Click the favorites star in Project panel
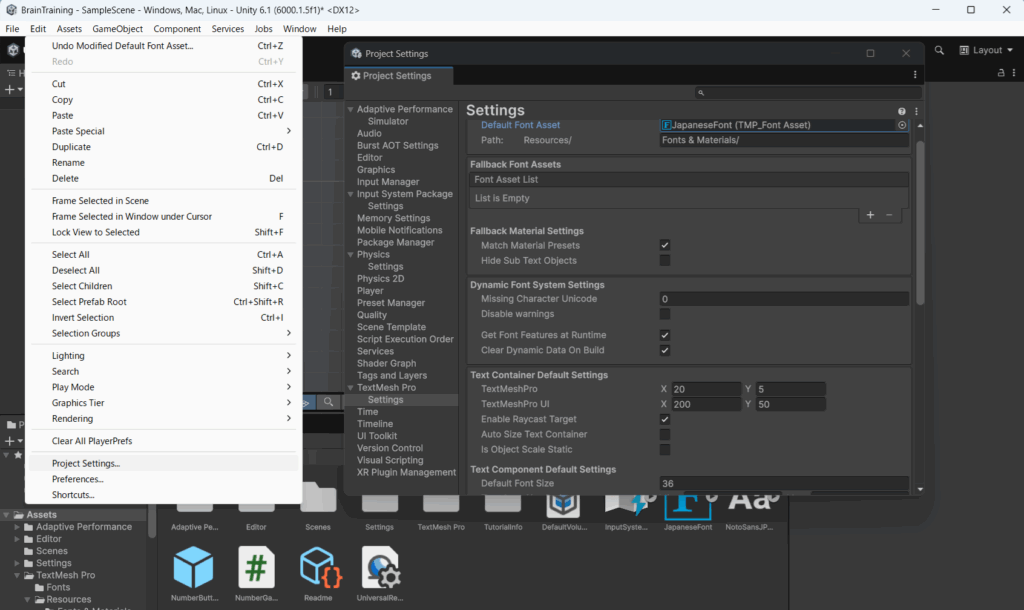1024x610 pixels. [18, 455]
